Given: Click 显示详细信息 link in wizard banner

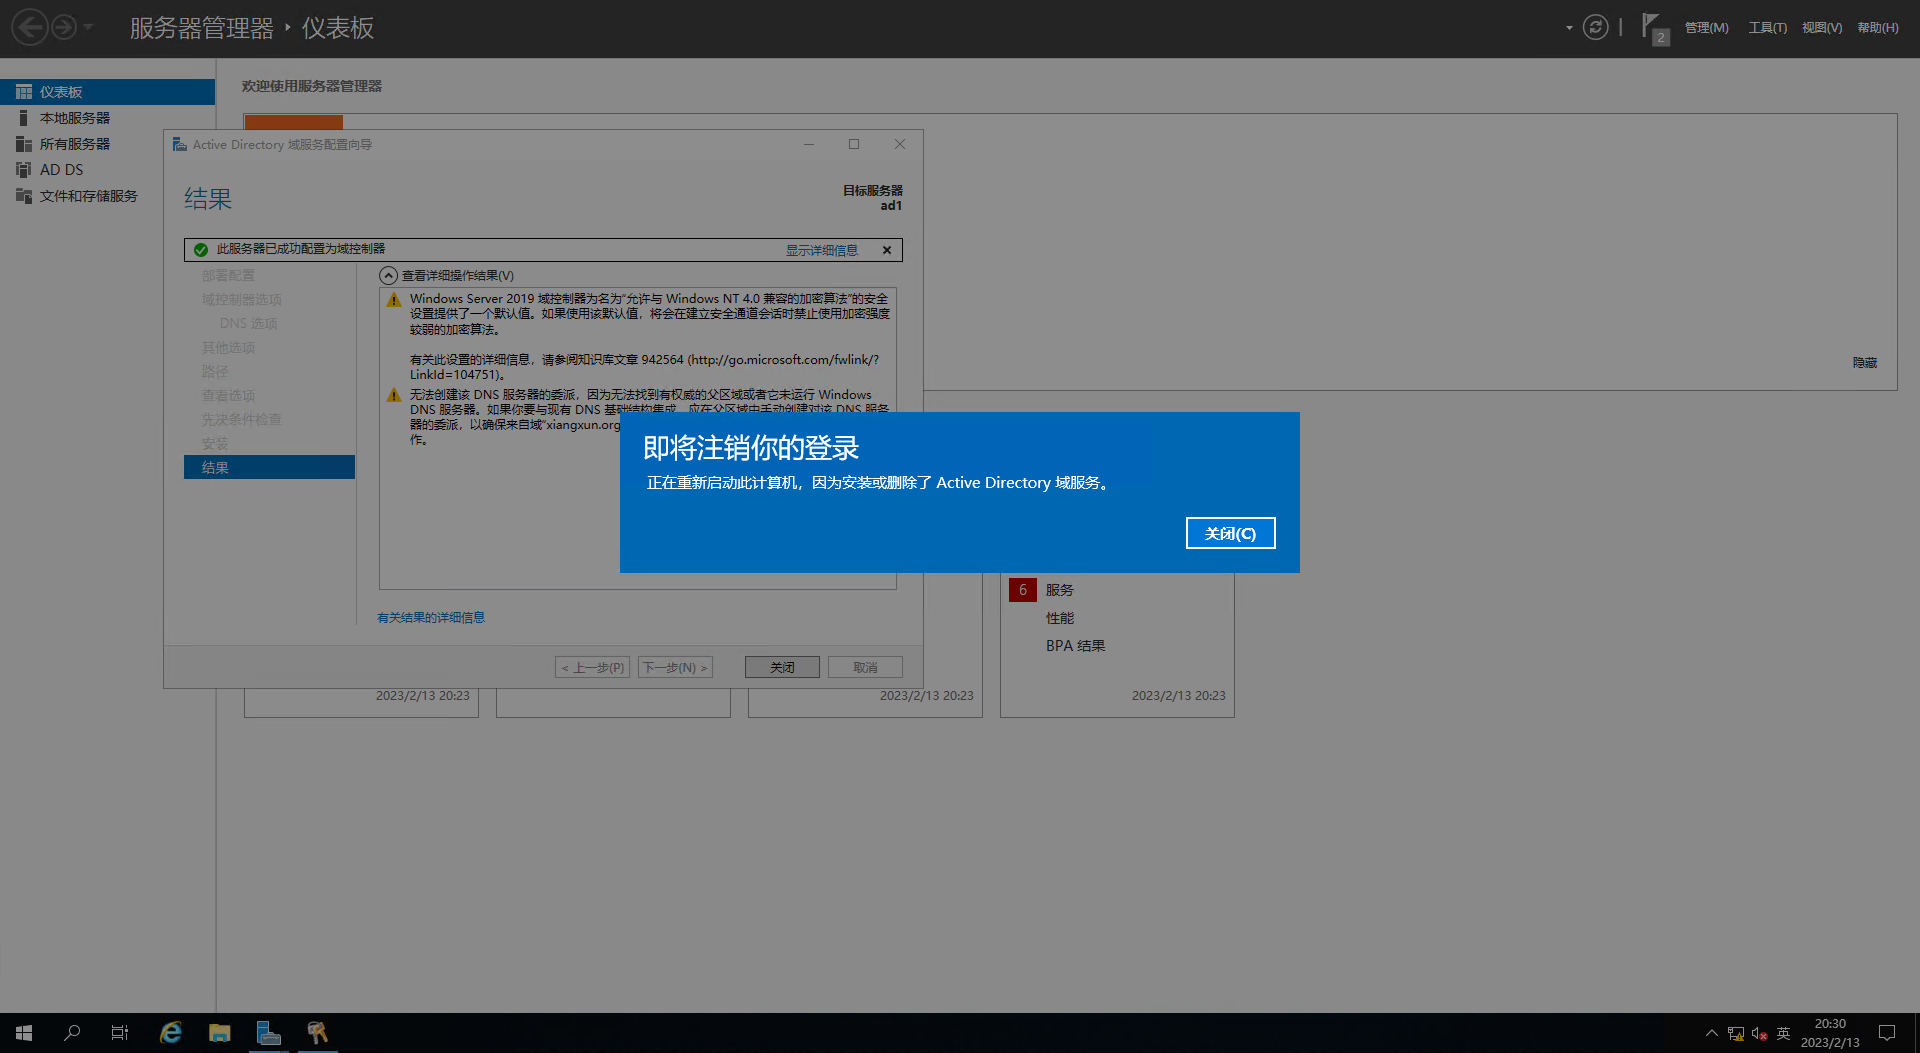Looking at the screenshot, I should (x=821, y=250).
